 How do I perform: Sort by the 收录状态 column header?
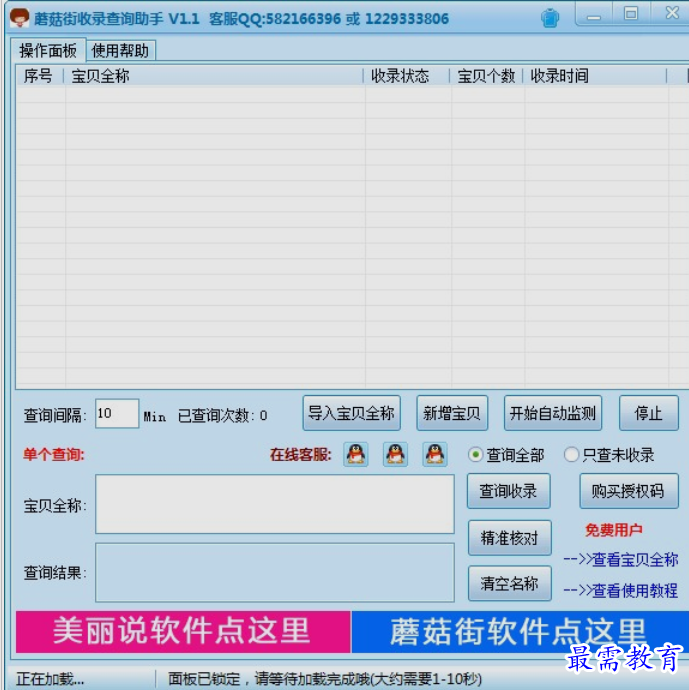[x=407, y=76]
